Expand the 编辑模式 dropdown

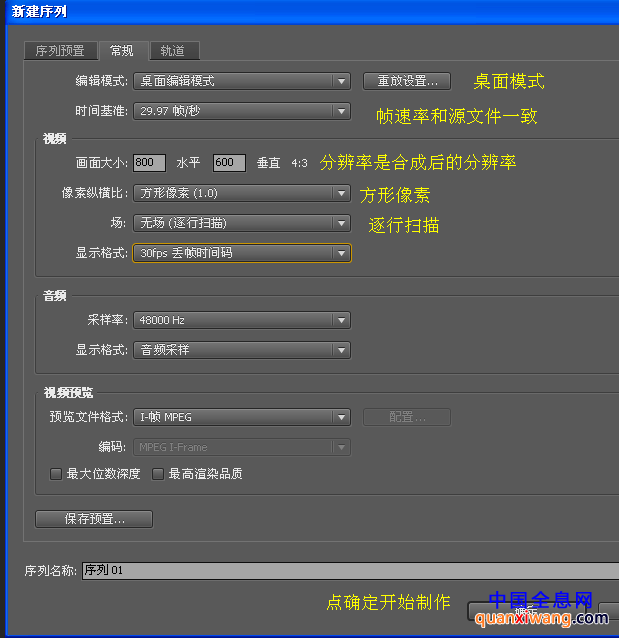pos(241,81)
